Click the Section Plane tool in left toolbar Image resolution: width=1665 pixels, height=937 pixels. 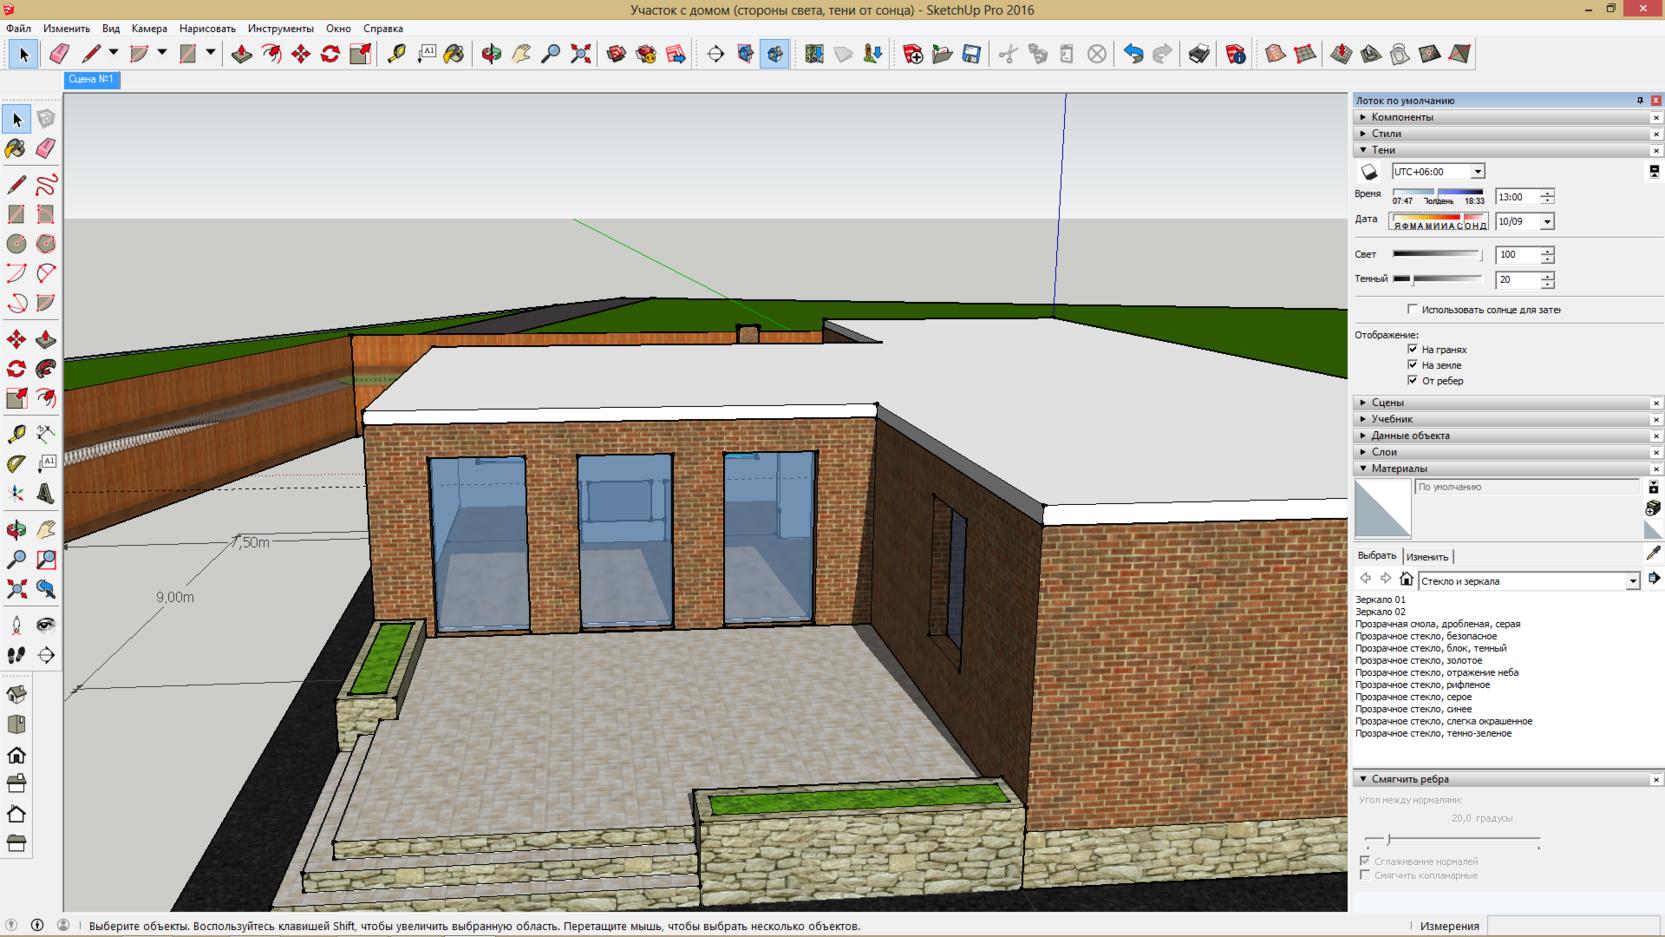46,655
